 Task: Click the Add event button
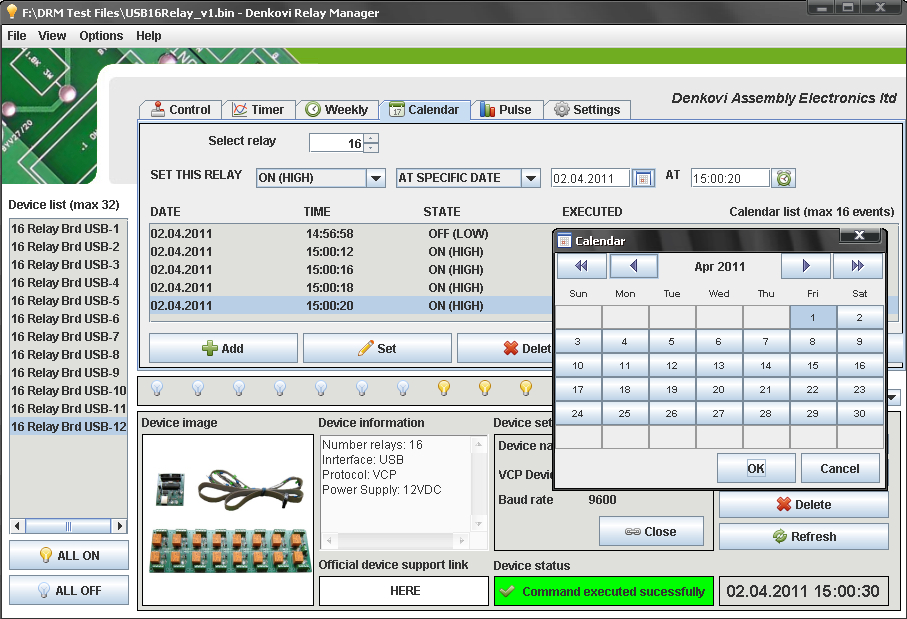[x=223, y=348]
